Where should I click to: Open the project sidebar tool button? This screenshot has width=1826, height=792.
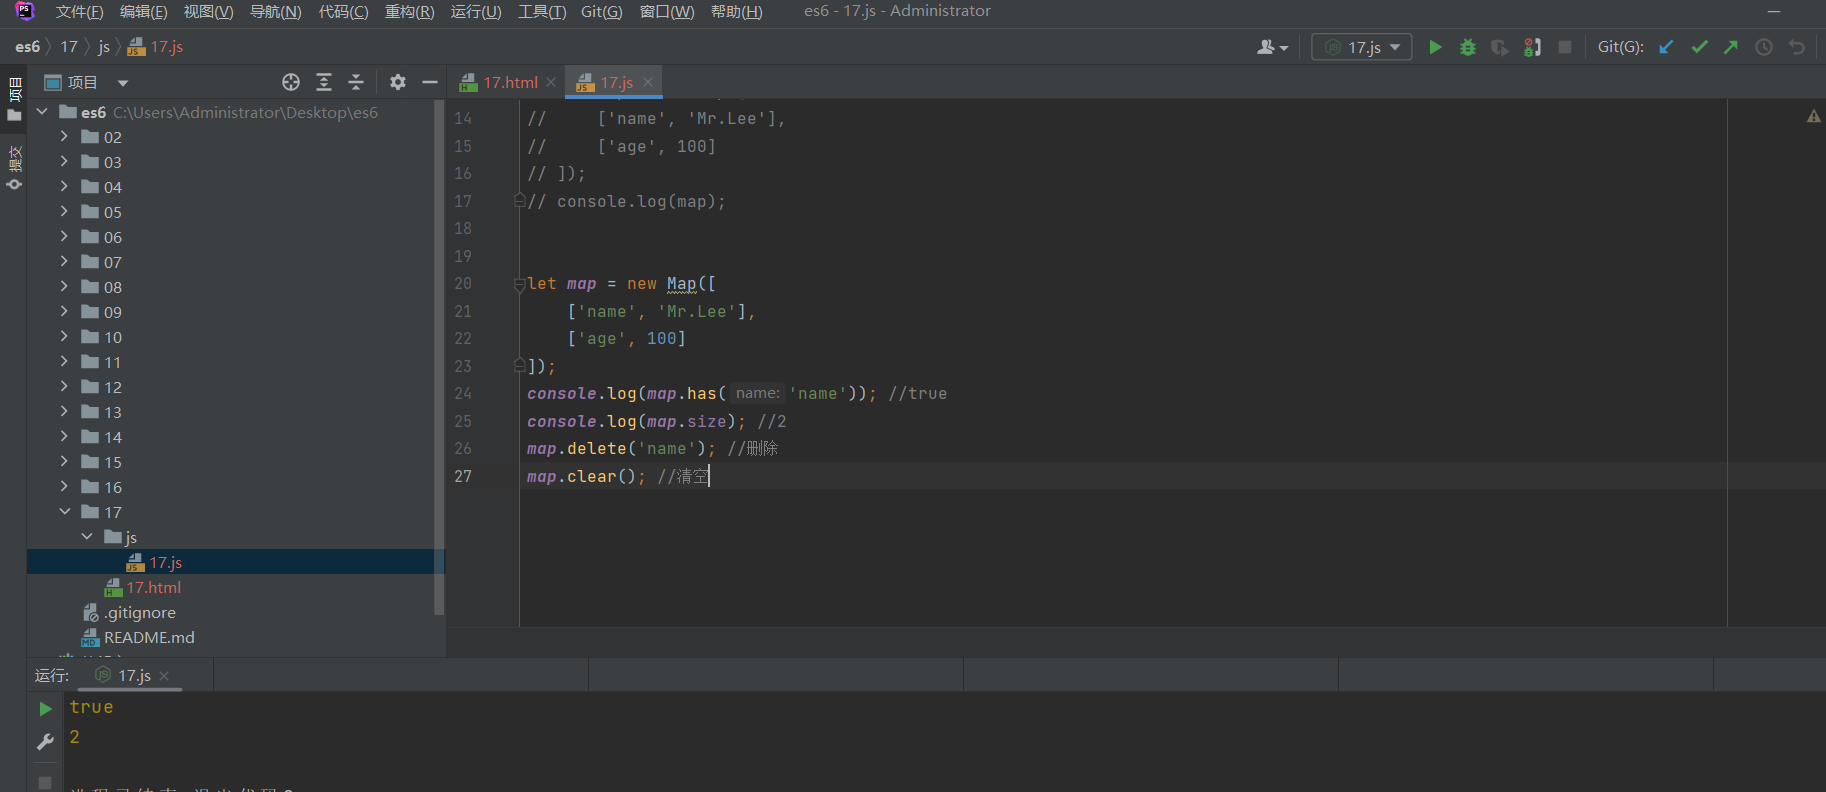point(14,100)
